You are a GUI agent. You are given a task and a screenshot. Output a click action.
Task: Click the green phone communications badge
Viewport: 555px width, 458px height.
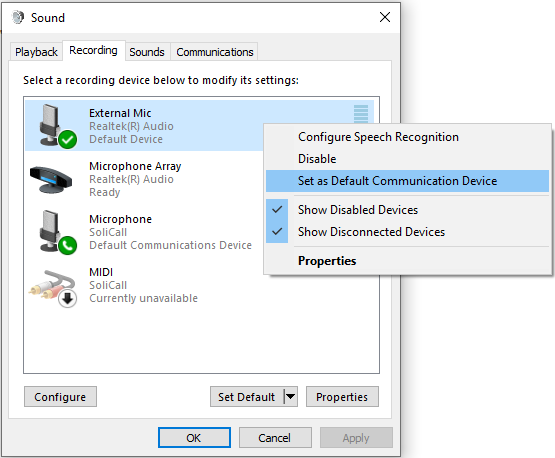point(67,245)
